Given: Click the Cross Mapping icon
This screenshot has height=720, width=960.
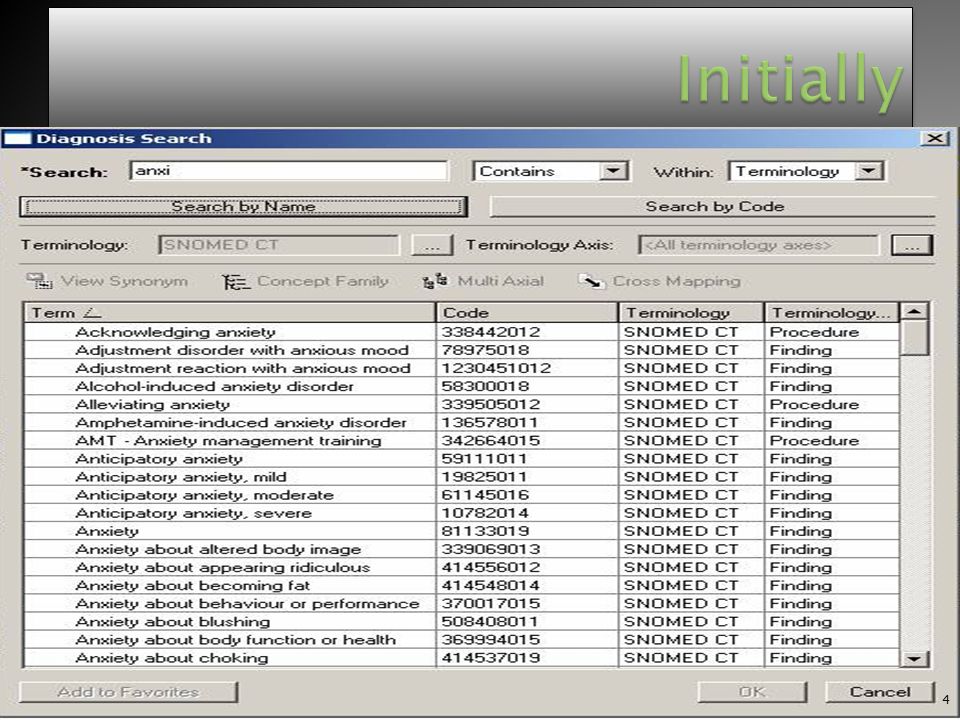Looking at the screenshot, I should pos(591,281).
